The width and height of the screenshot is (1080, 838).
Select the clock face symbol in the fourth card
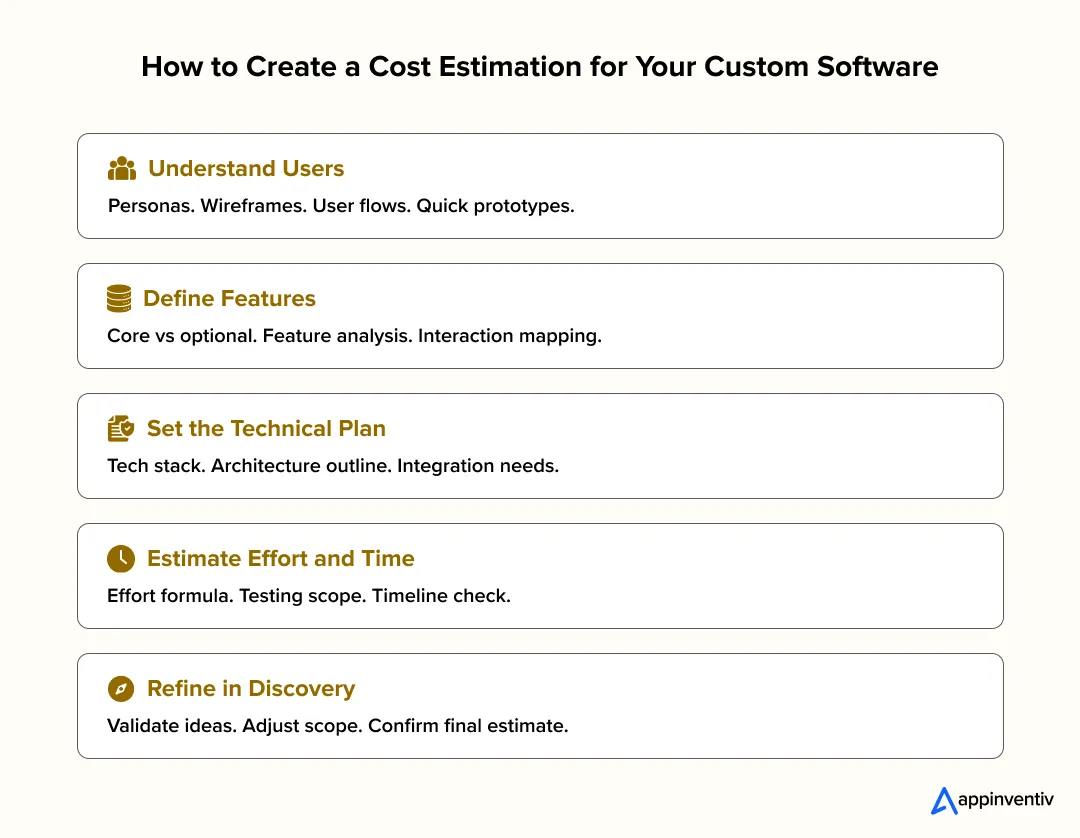(x=120, y=558)
